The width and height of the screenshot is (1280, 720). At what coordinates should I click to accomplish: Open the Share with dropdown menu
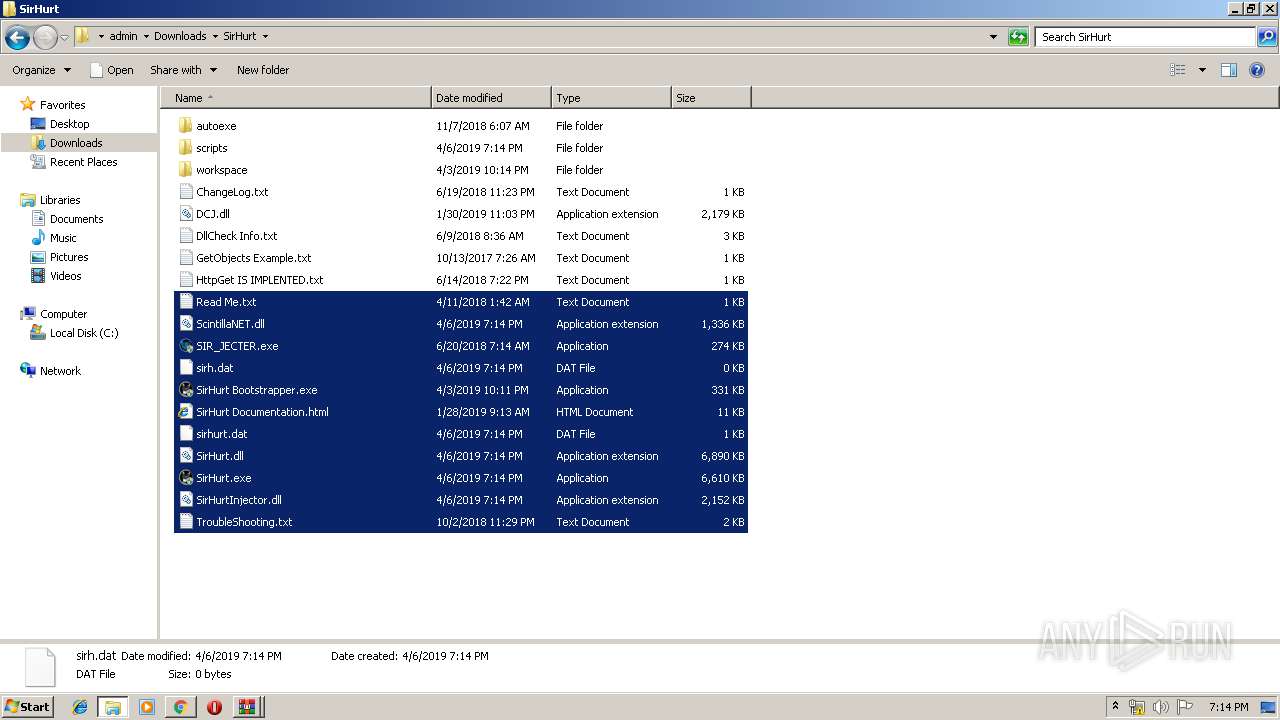[183, 70]
